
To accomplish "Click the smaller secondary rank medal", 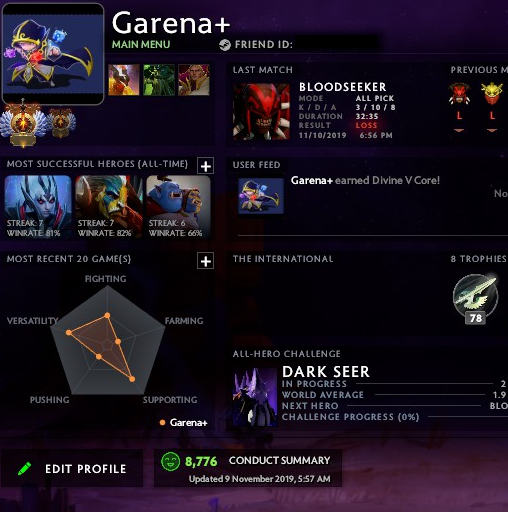I will pyautogui.click(x=61, y=122).
